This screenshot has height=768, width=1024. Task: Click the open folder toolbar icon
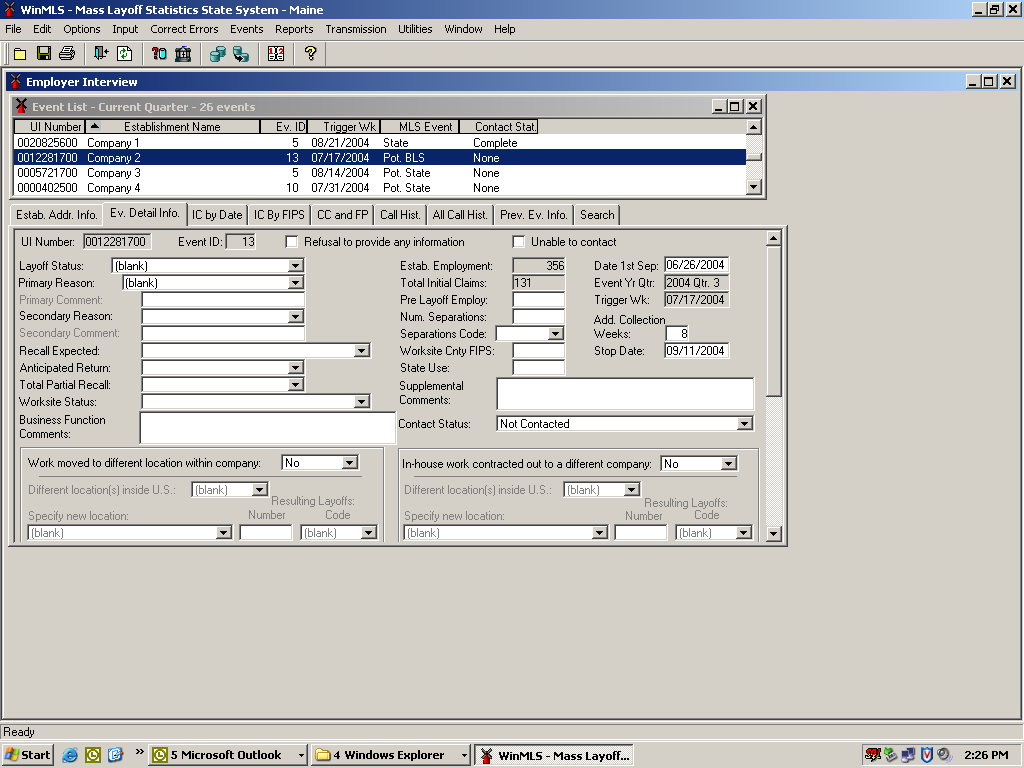[20, 54]
